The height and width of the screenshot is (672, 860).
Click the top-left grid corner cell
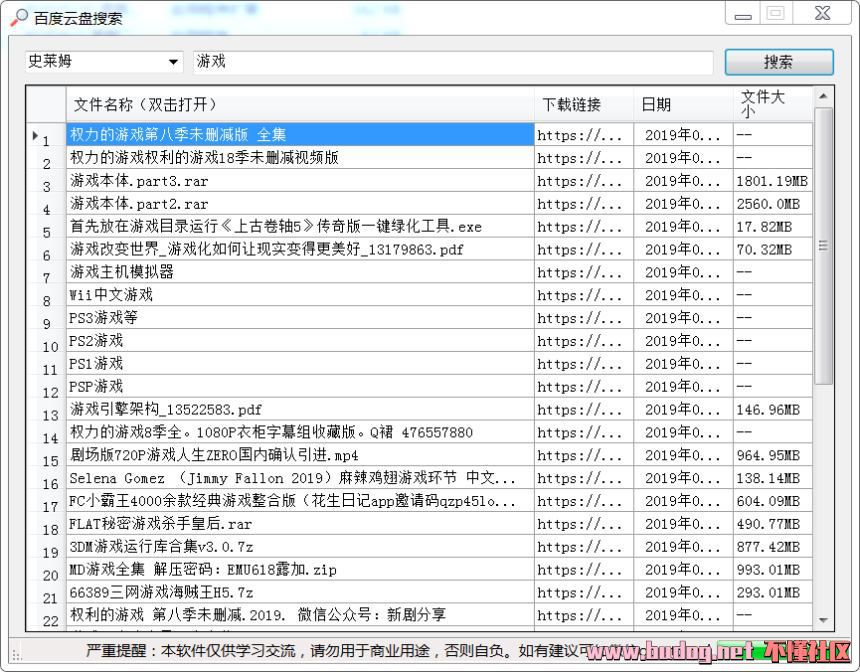point(46,104)
